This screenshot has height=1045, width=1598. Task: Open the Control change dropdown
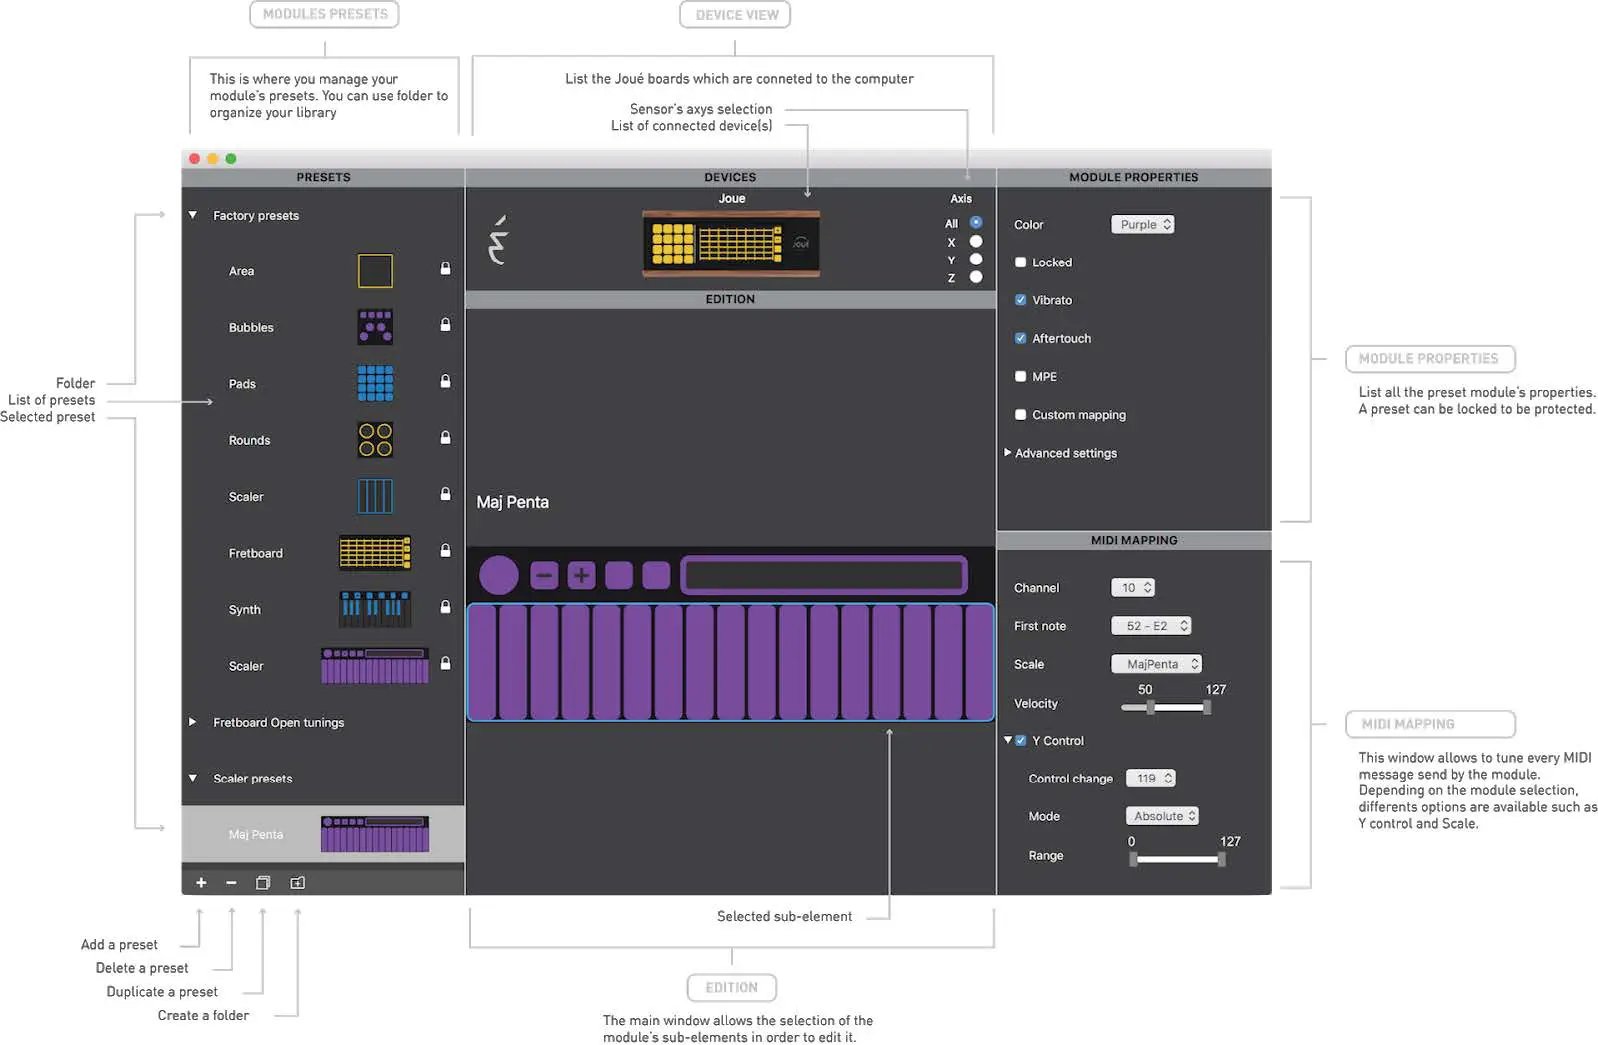click(x=1151, y=778)
